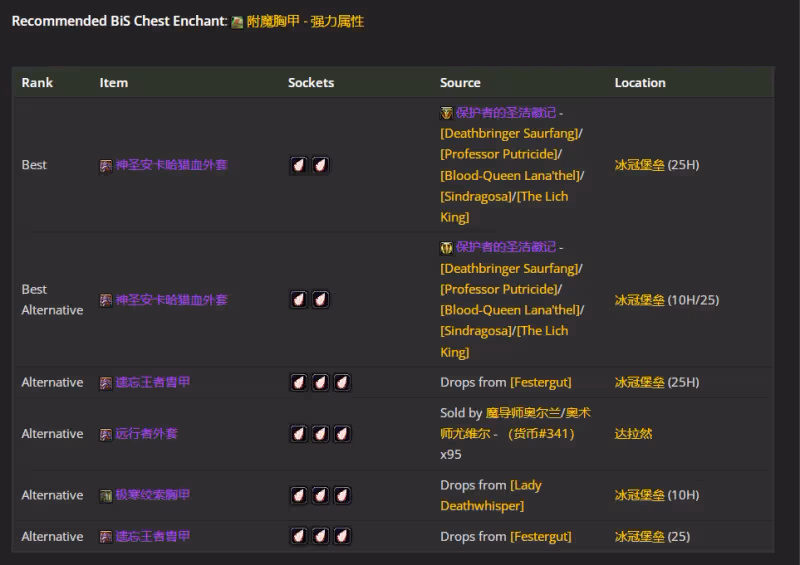
Task: Click third socket gem in 极寒绞索胸甲 row
Action: [342, 495]
